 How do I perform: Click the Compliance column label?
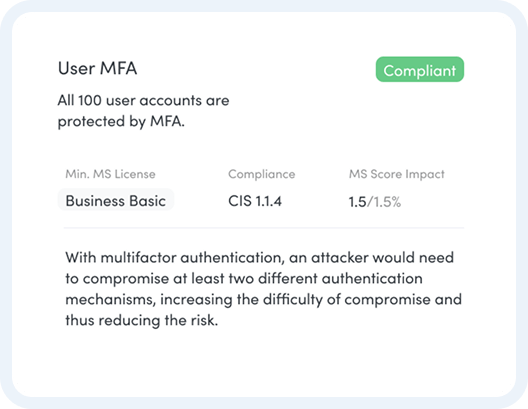[x=261, y=174]
